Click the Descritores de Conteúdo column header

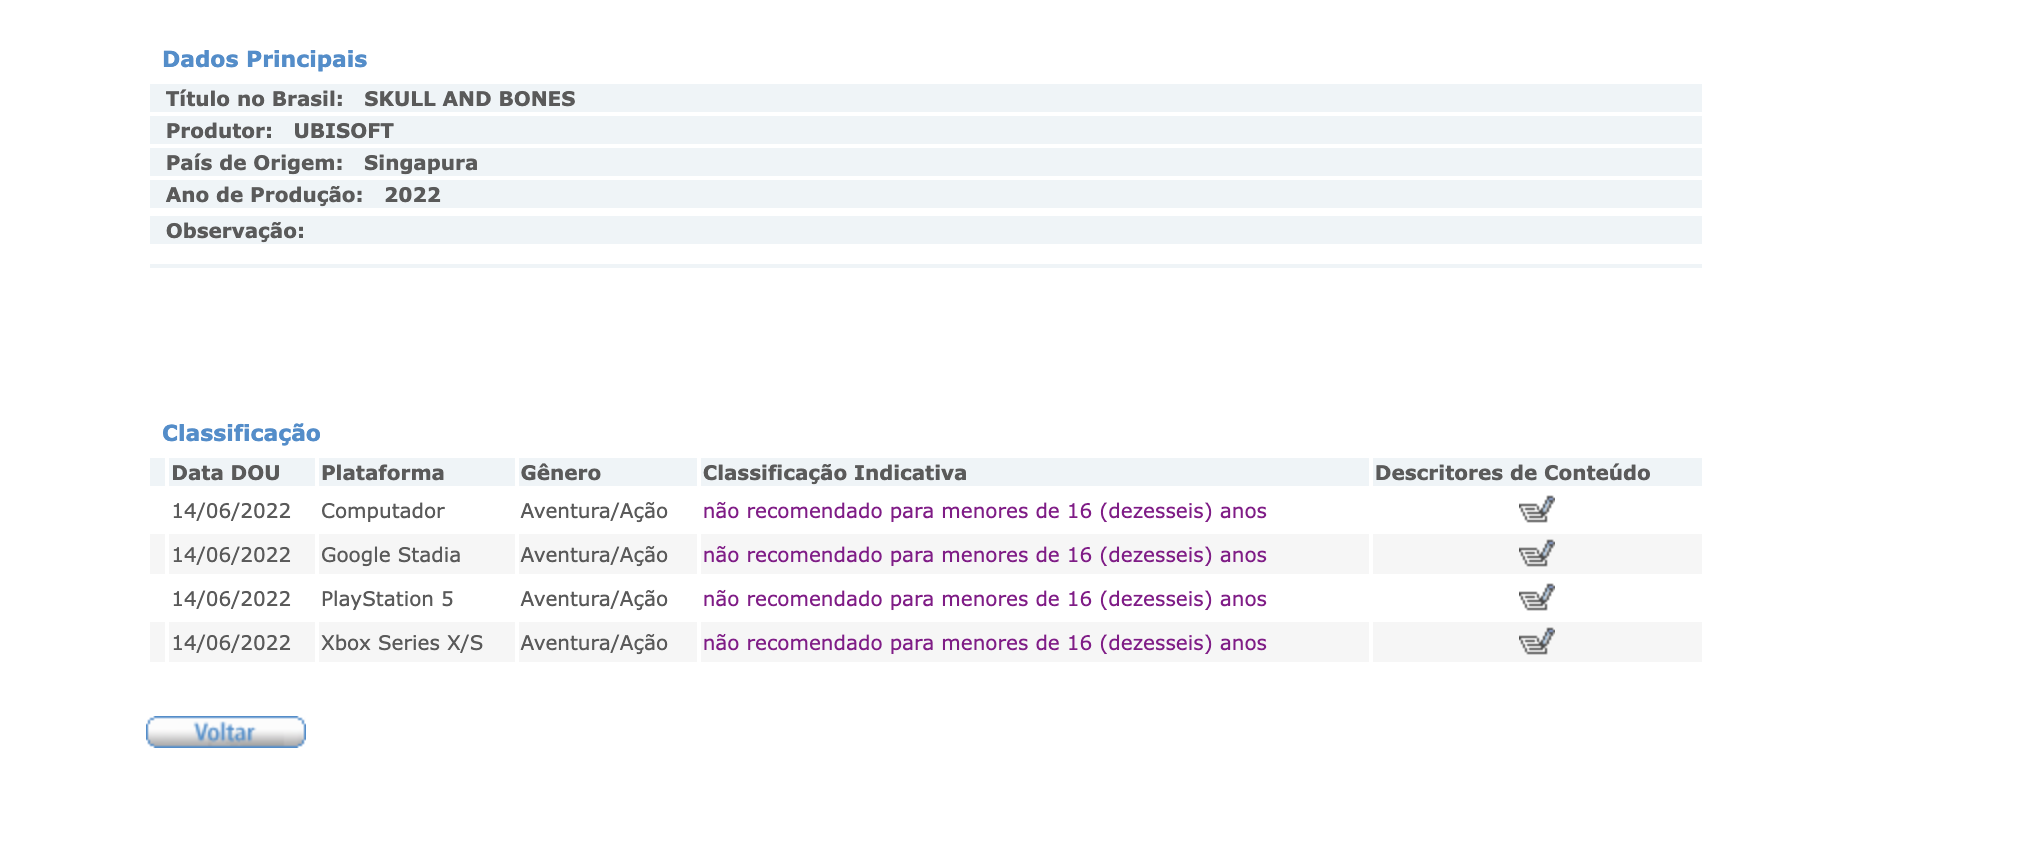(1512, 473)
